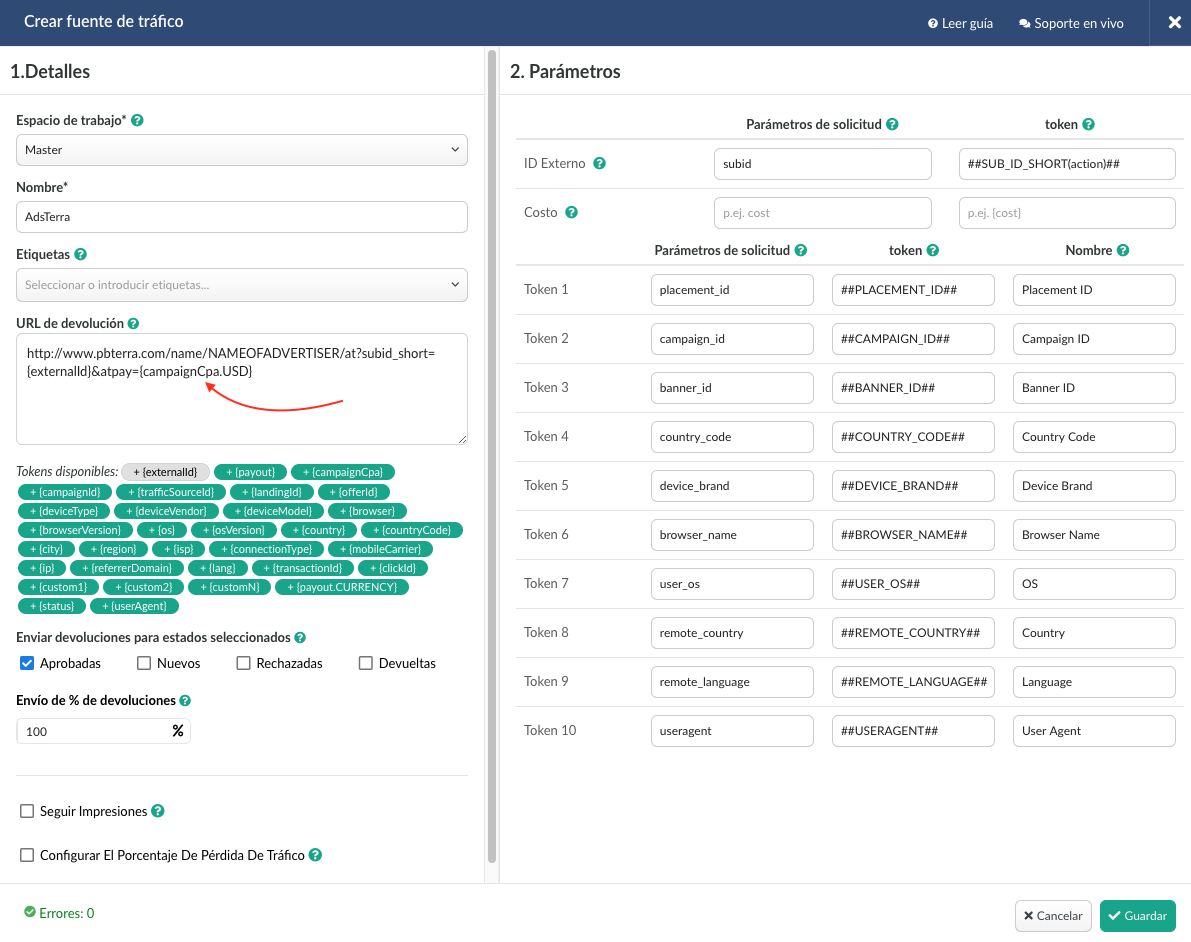Click the ##REMOTE_COUNTRY## token field
The width and height of the screenshot is (1191, 942).
coord(913,633)
